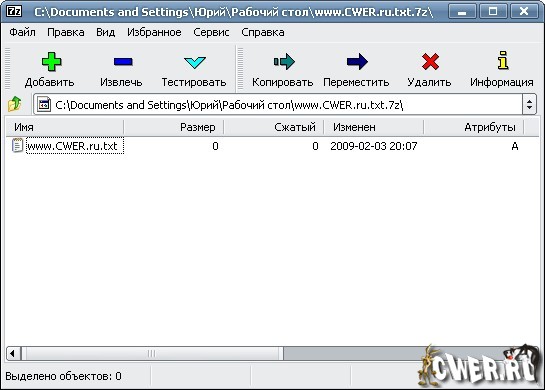Open the Файл menu
Screen dimensions: 545x390
tap(22, 32)
